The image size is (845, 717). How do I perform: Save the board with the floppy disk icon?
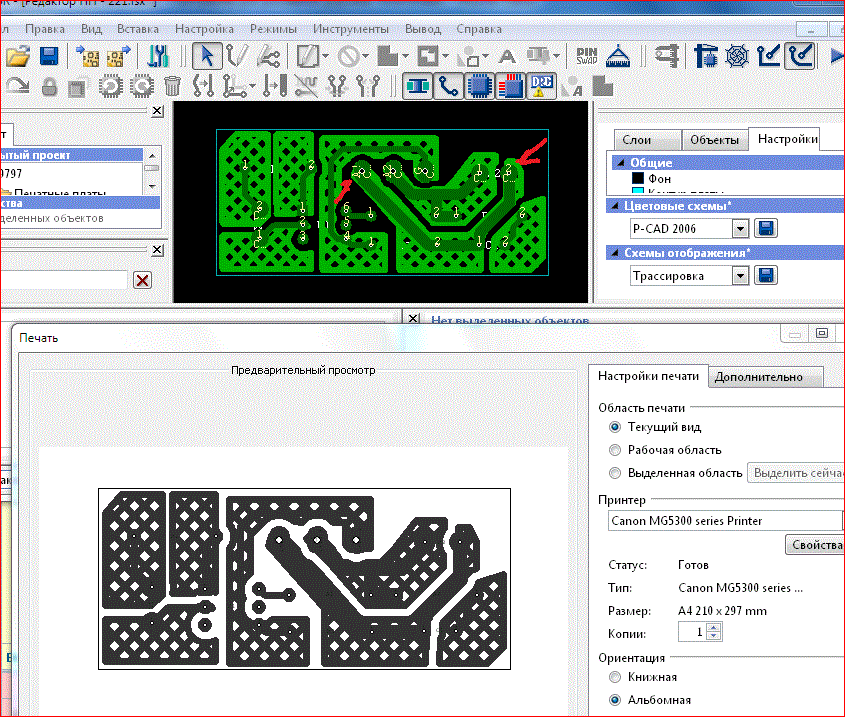point(49,56)
